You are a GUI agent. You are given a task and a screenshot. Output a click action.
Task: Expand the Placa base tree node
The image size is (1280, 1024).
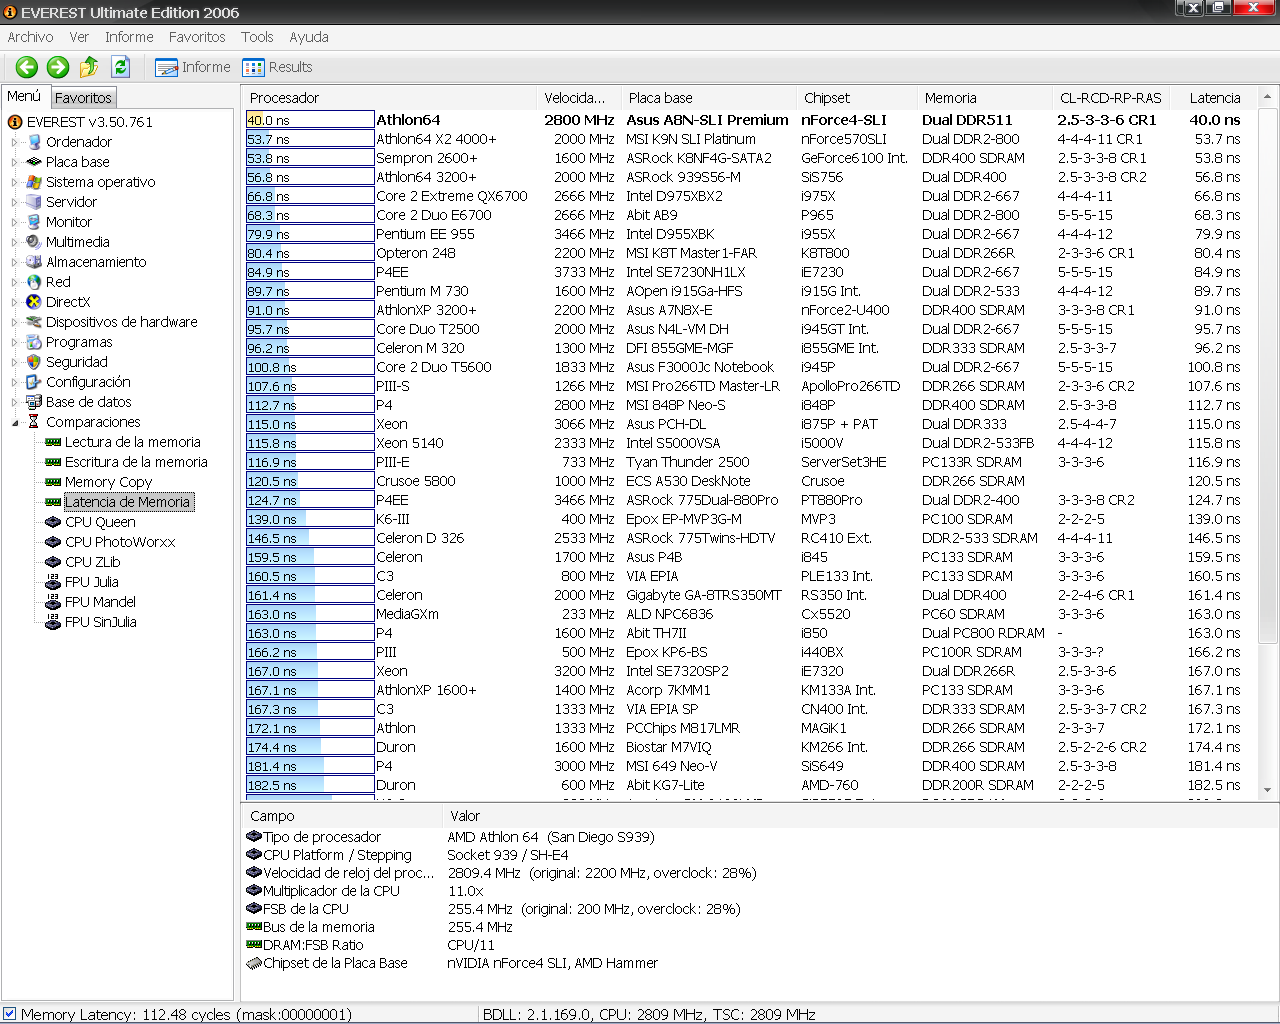(15, 162)
